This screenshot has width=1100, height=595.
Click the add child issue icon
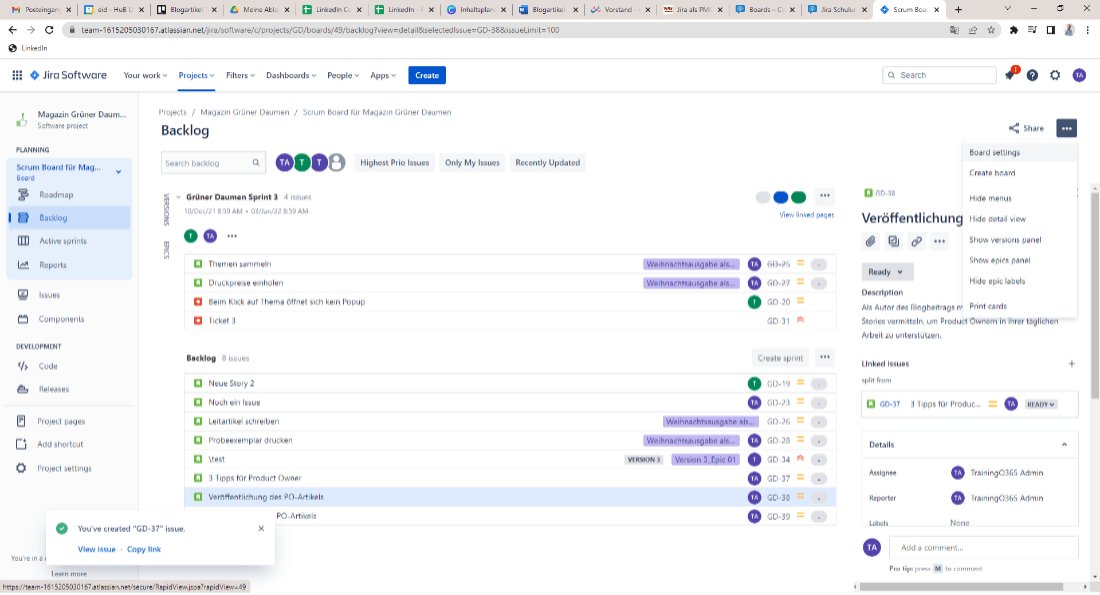(893, 241)
